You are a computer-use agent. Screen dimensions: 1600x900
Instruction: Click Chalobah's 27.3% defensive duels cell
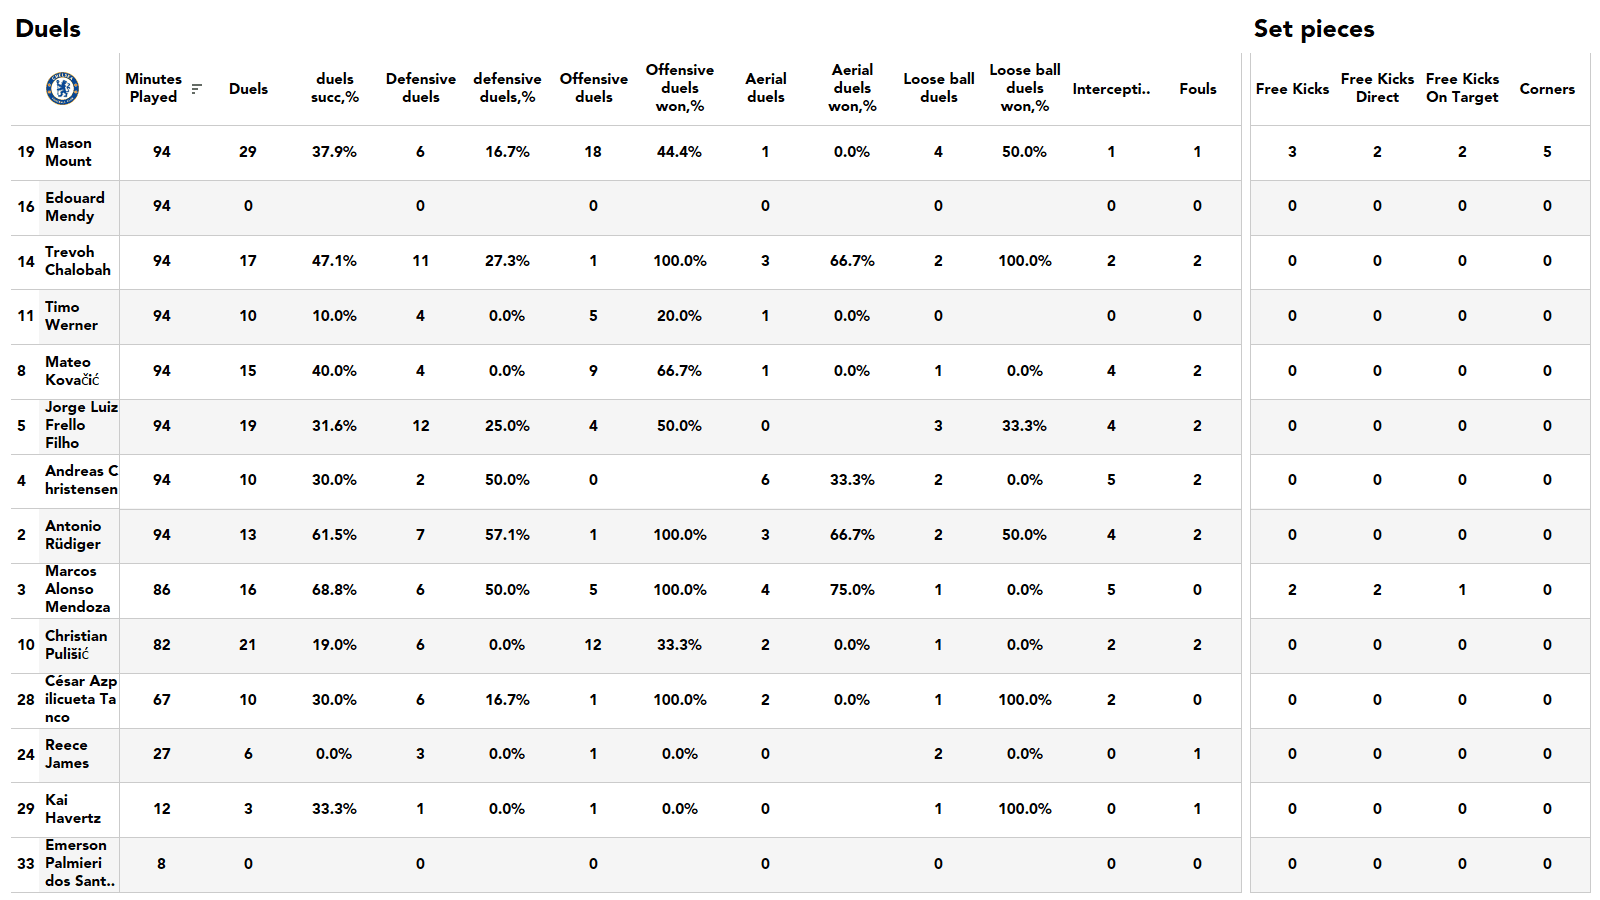click(x=507, y=261)
